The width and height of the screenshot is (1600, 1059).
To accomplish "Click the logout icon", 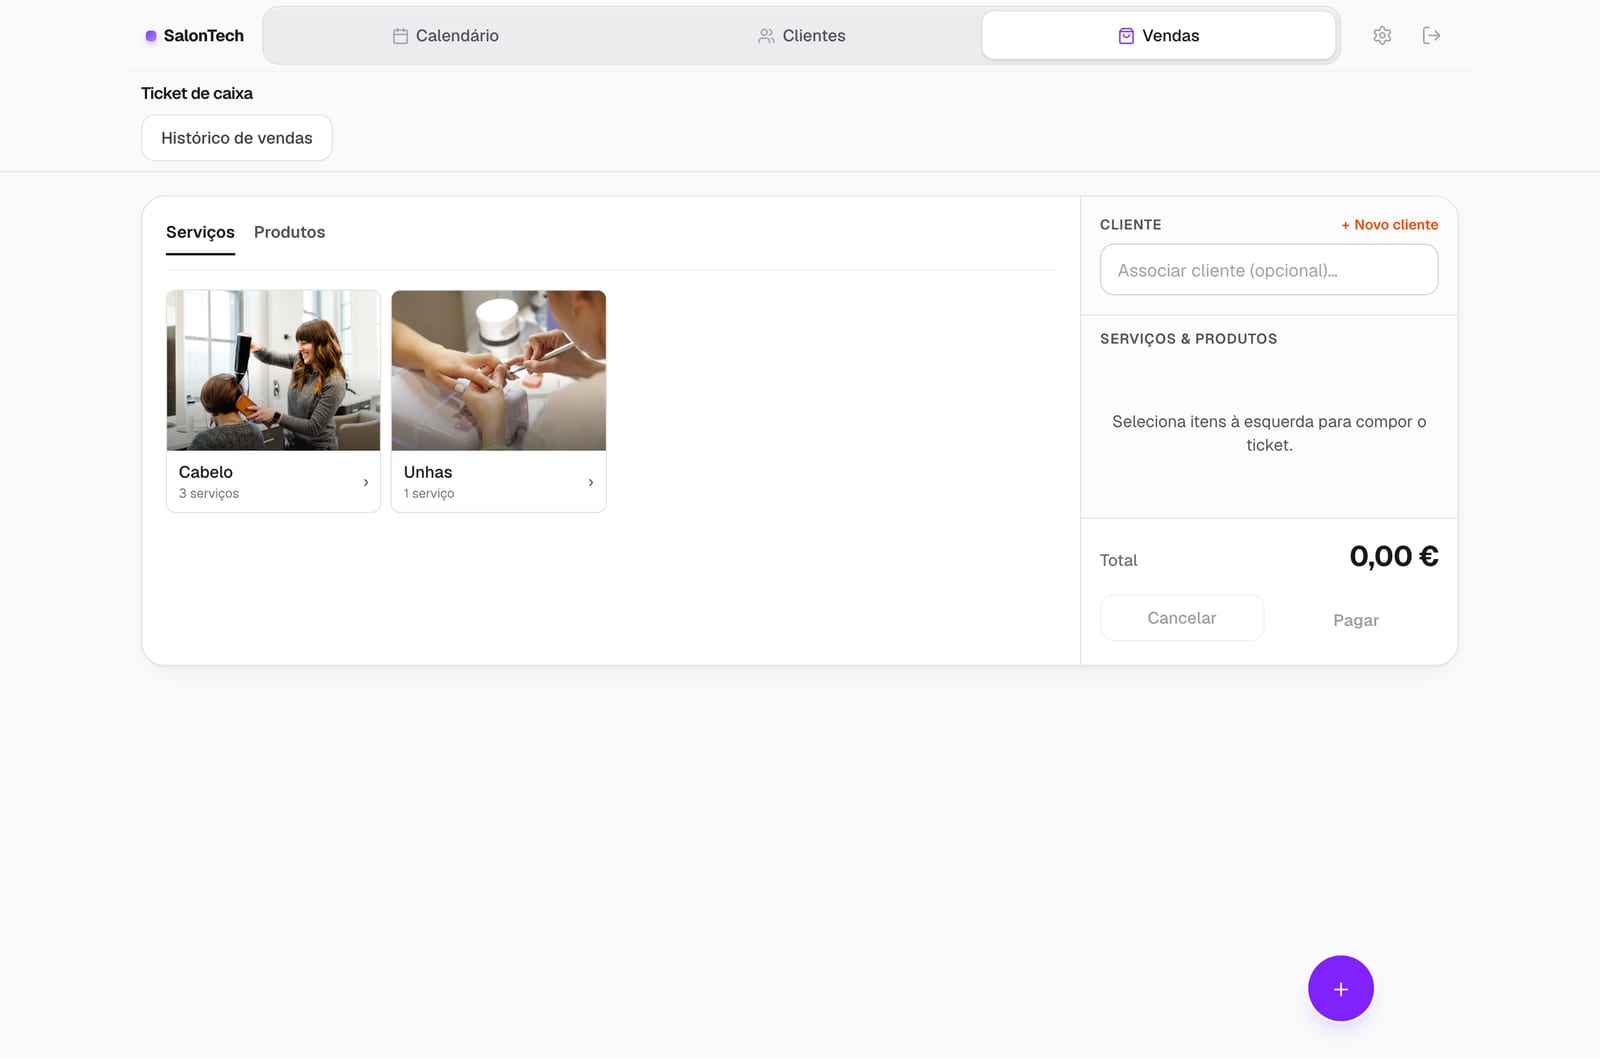I will (x=1431, y=36).
